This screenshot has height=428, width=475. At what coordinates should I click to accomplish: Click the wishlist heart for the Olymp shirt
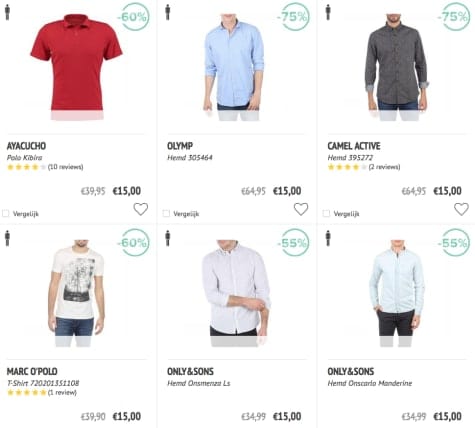(301, 209)
